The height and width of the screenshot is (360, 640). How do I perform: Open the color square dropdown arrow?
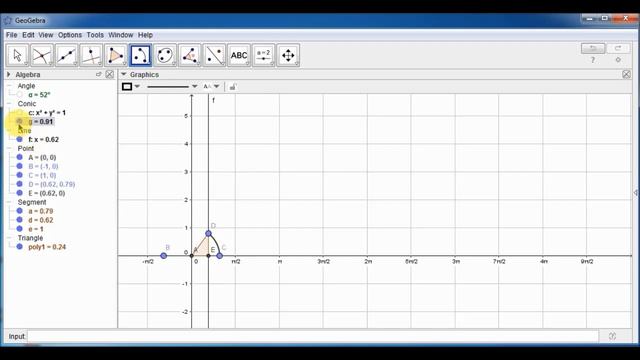[137, 87]
